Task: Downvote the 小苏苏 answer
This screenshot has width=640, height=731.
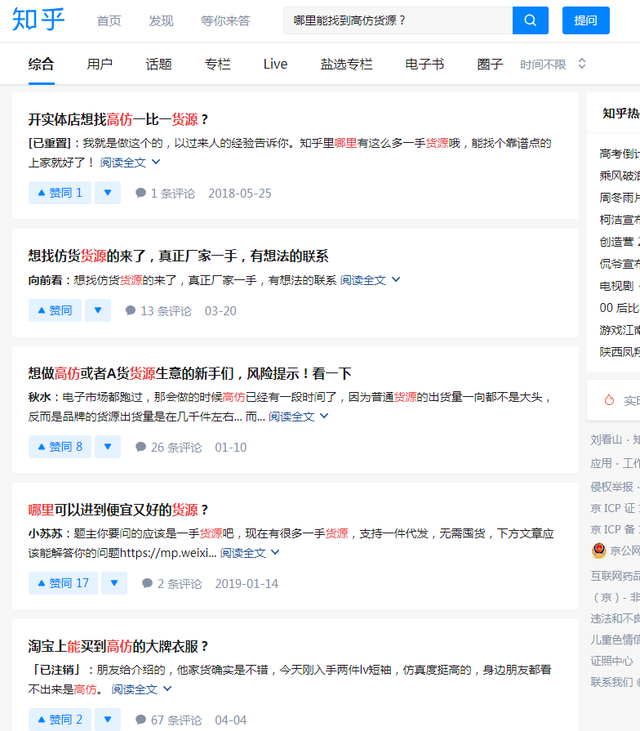Action: [114, 583]
